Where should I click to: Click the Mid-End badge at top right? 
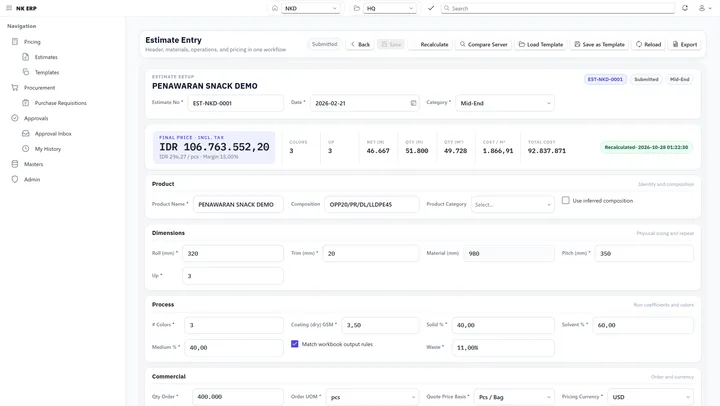[x=680, y=79]
